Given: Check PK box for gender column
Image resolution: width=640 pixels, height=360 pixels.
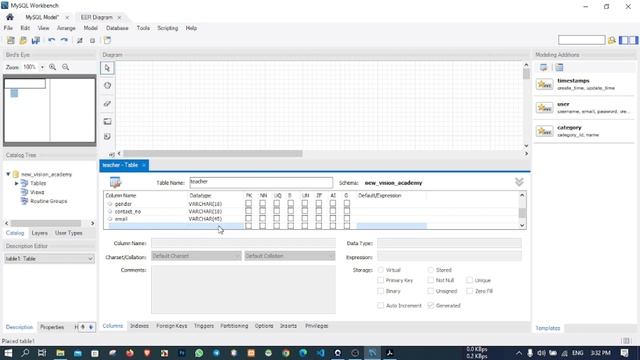Looking at the screenshot, I should [249, 203].
